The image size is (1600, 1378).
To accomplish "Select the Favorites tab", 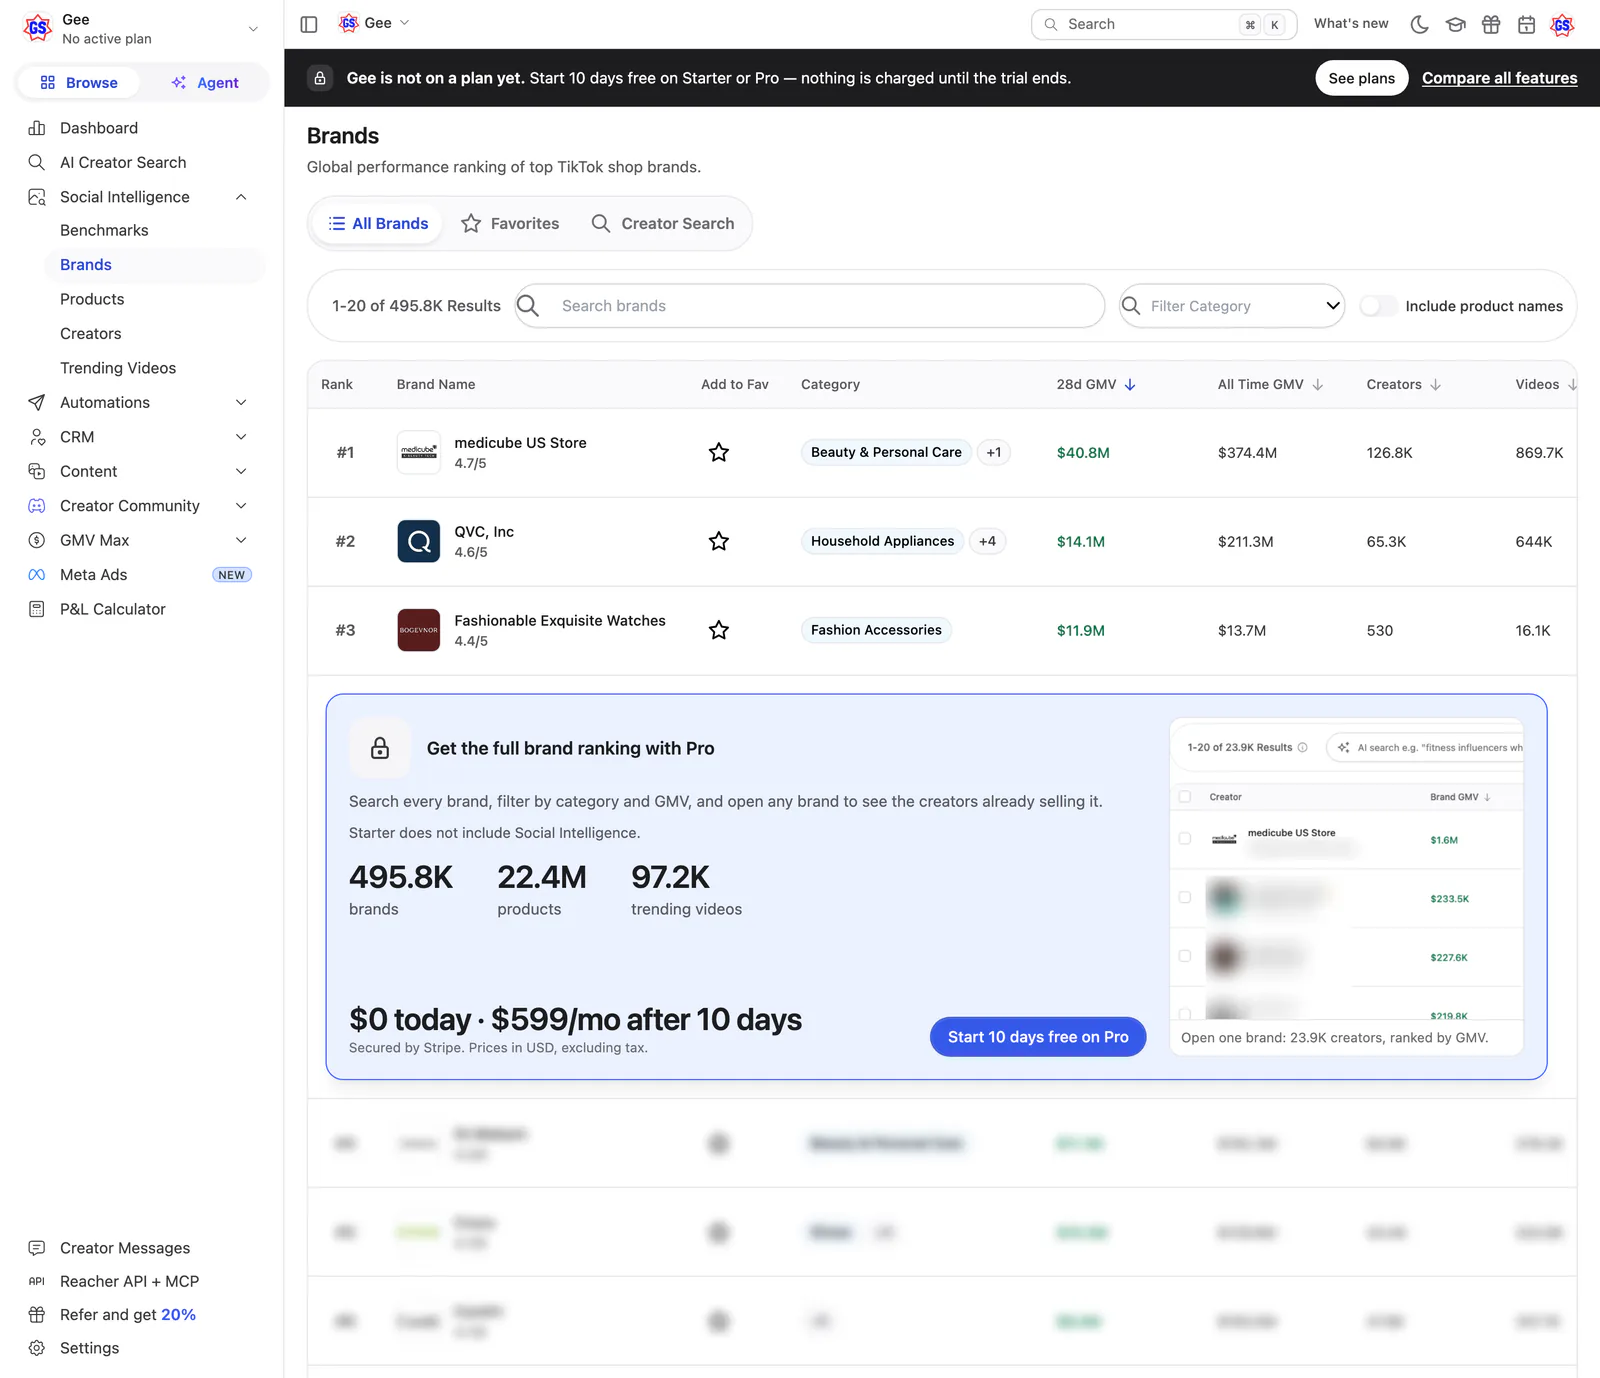I will [510, 224].
